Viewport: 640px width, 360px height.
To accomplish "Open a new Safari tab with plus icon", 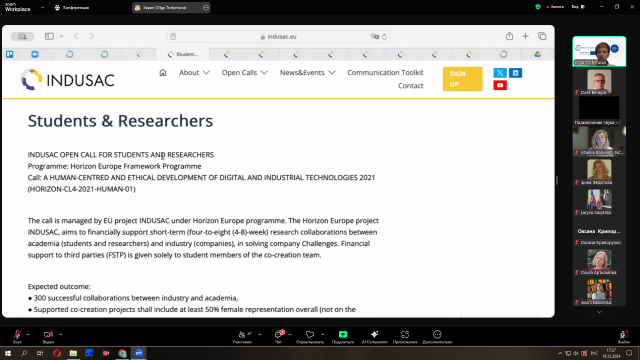I will click(x=525, y=36).
